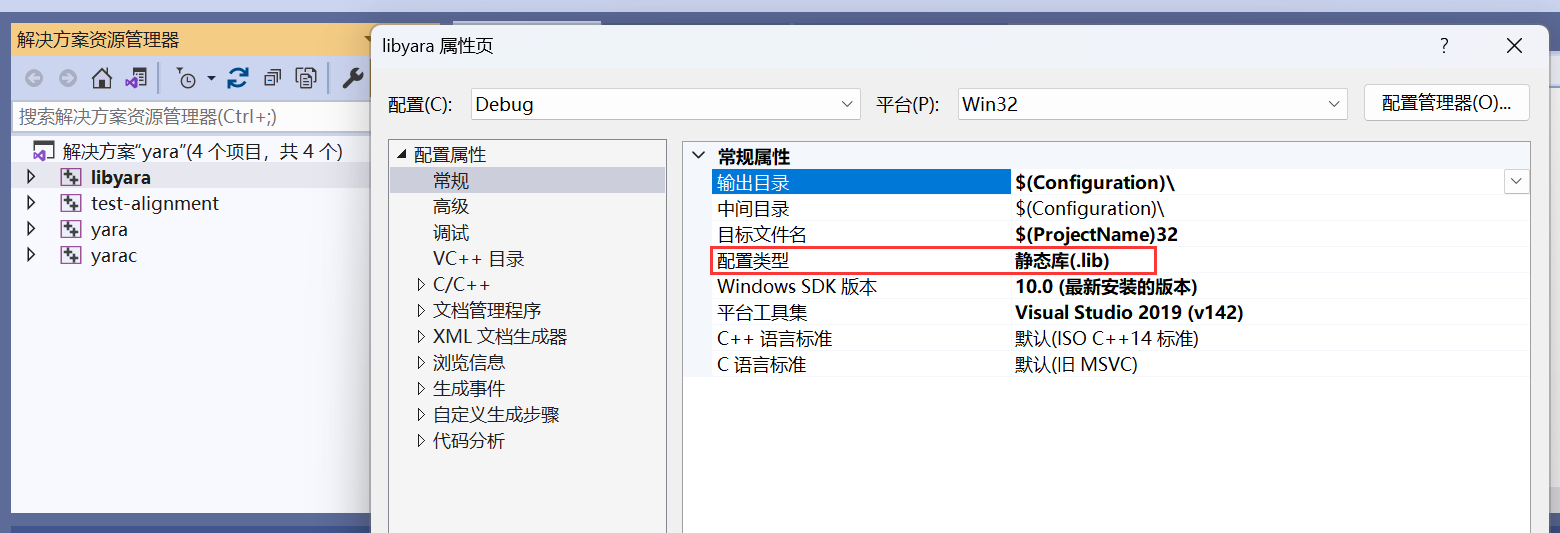The image size is (1560, 533).
Task: Collapse all items in Solution Explorer
Action: pos(272,78)
